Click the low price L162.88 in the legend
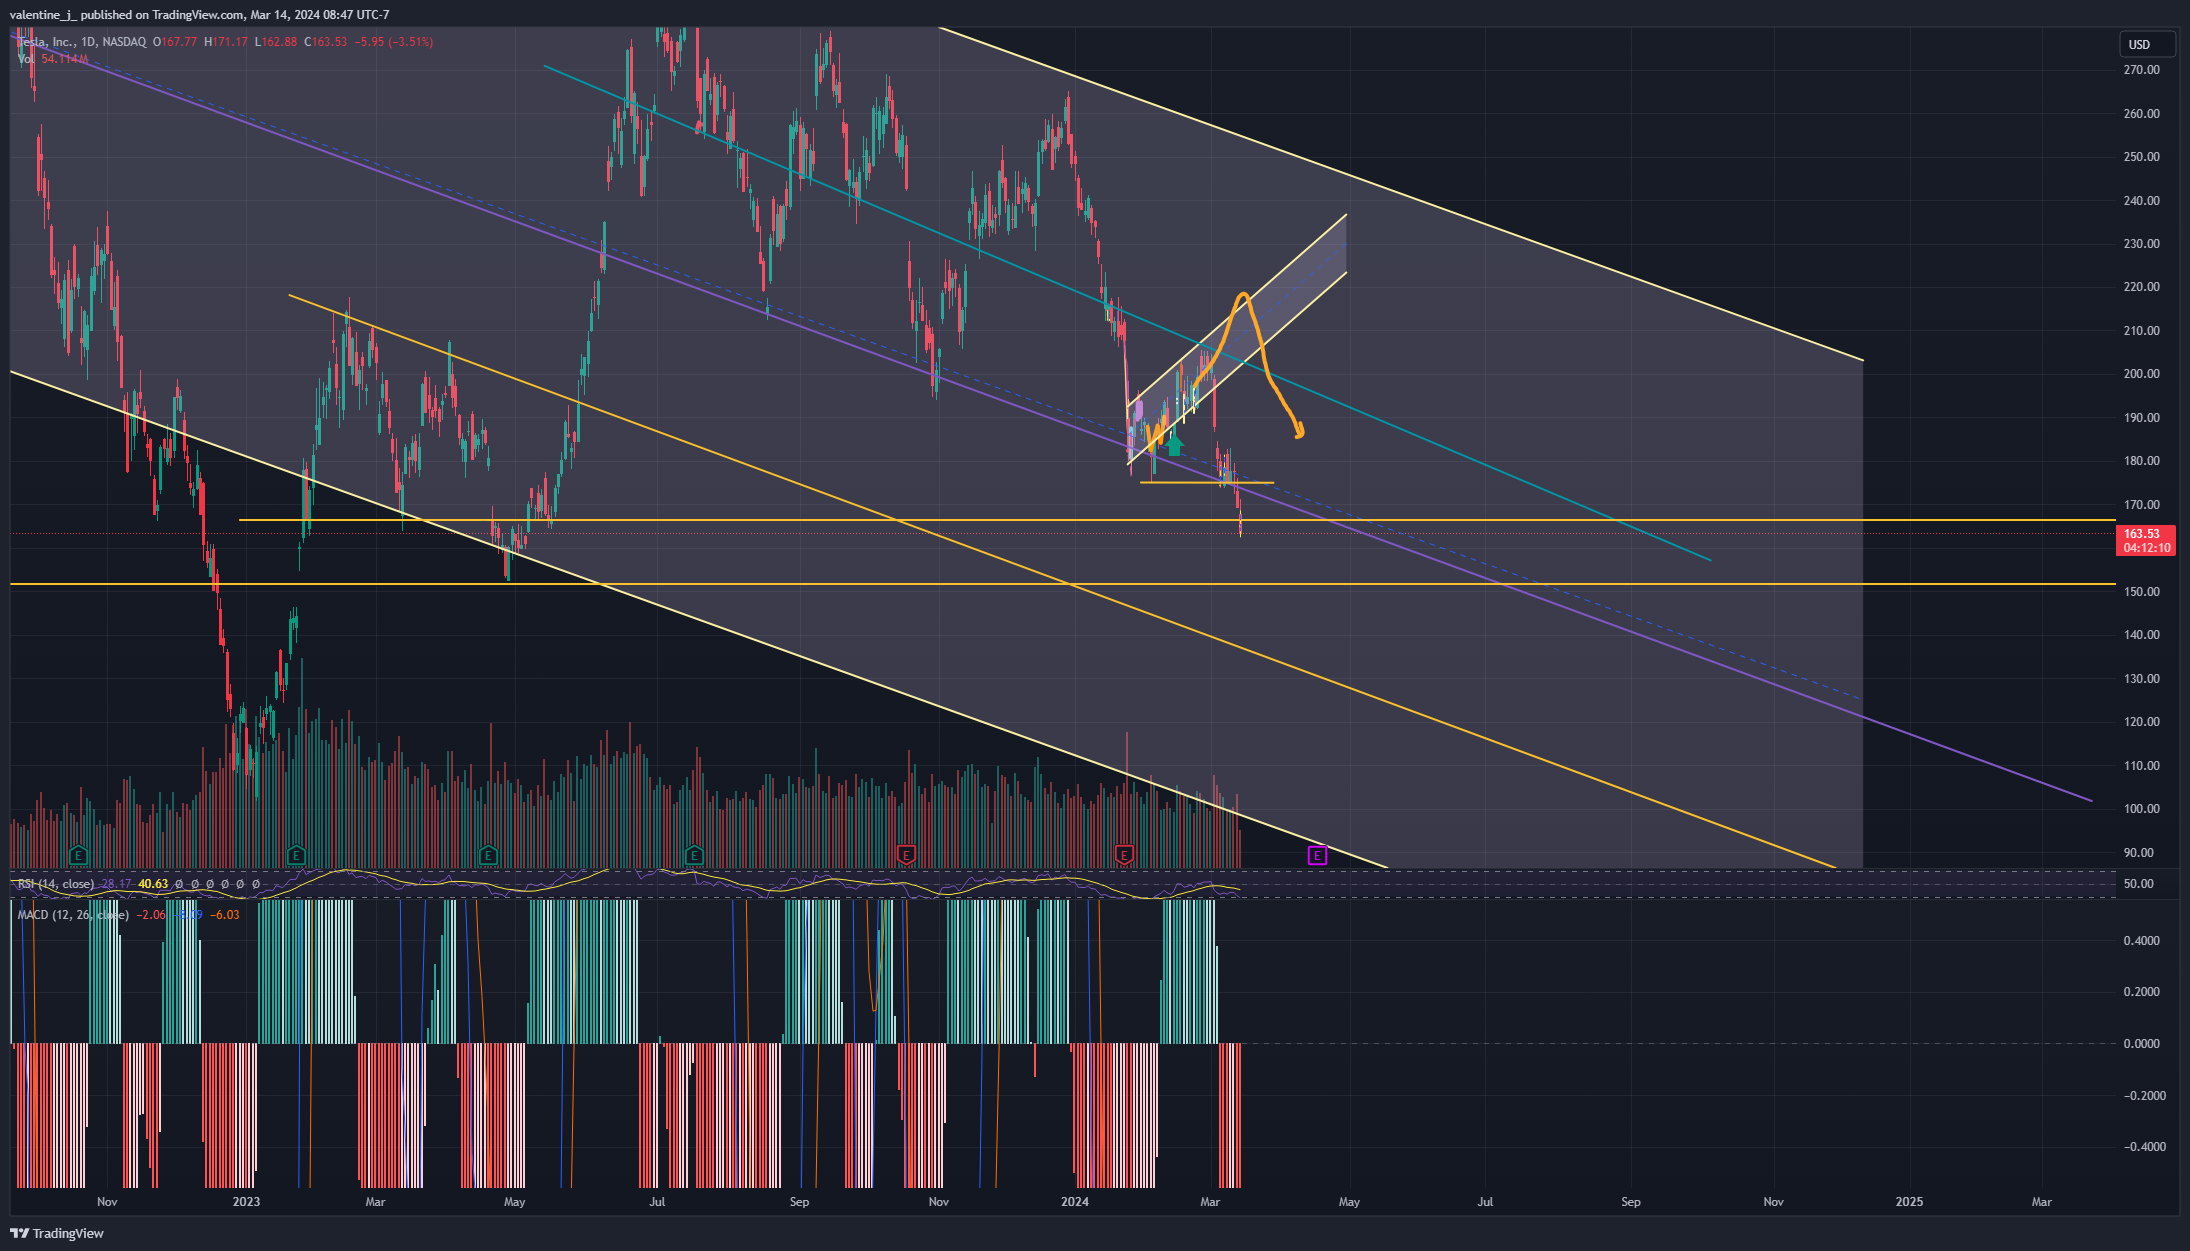2190x1251 pixels. 276,42
